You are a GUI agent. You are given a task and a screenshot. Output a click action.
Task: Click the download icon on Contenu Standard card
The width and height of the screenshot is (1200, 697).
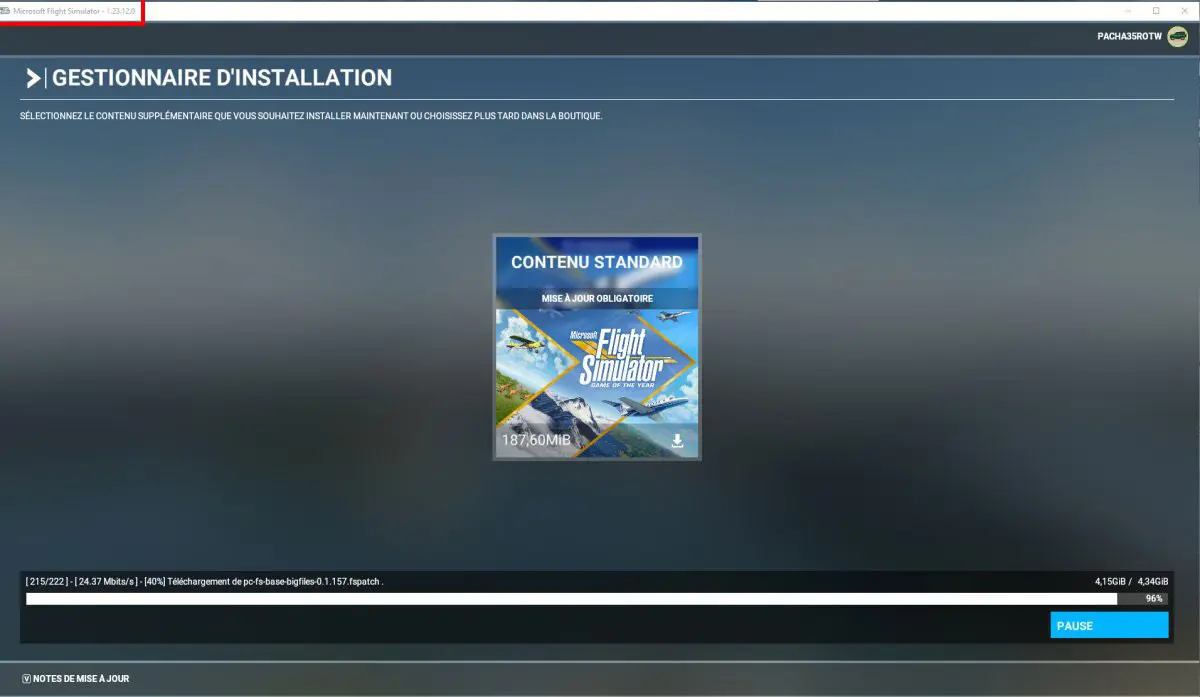pos(677,440)
